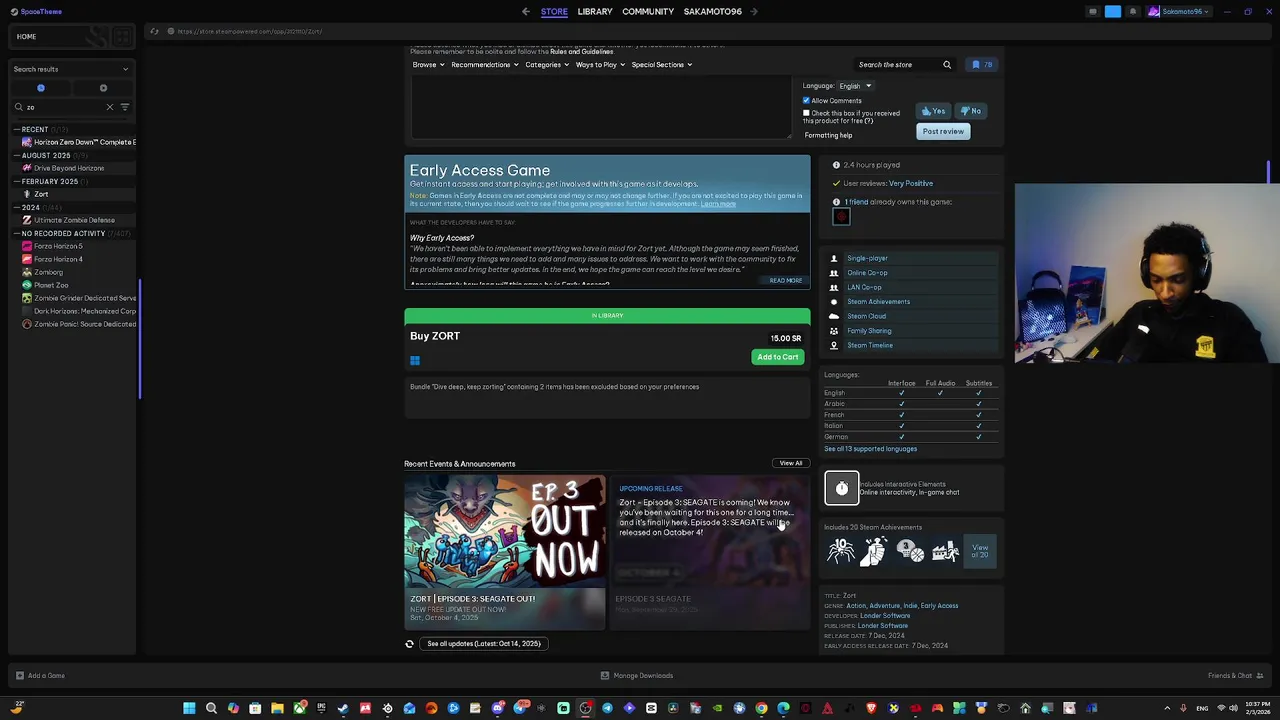Change review Language dropdown

pos(855,86)
